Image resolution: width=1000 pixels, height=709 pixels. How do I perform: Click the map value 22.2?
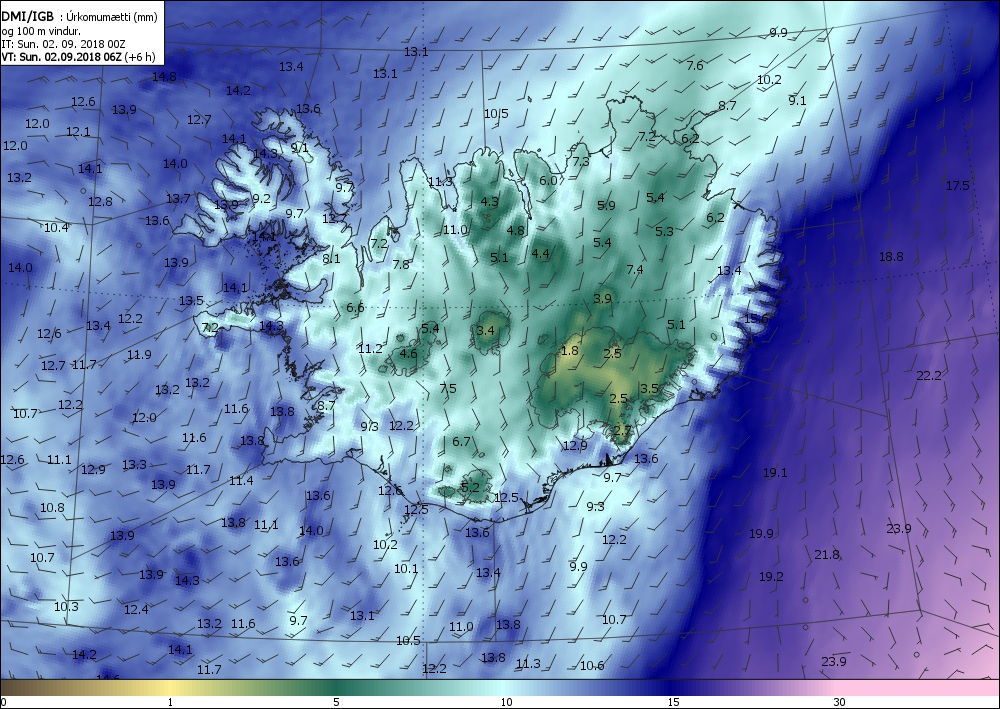(x=929, y=376)
